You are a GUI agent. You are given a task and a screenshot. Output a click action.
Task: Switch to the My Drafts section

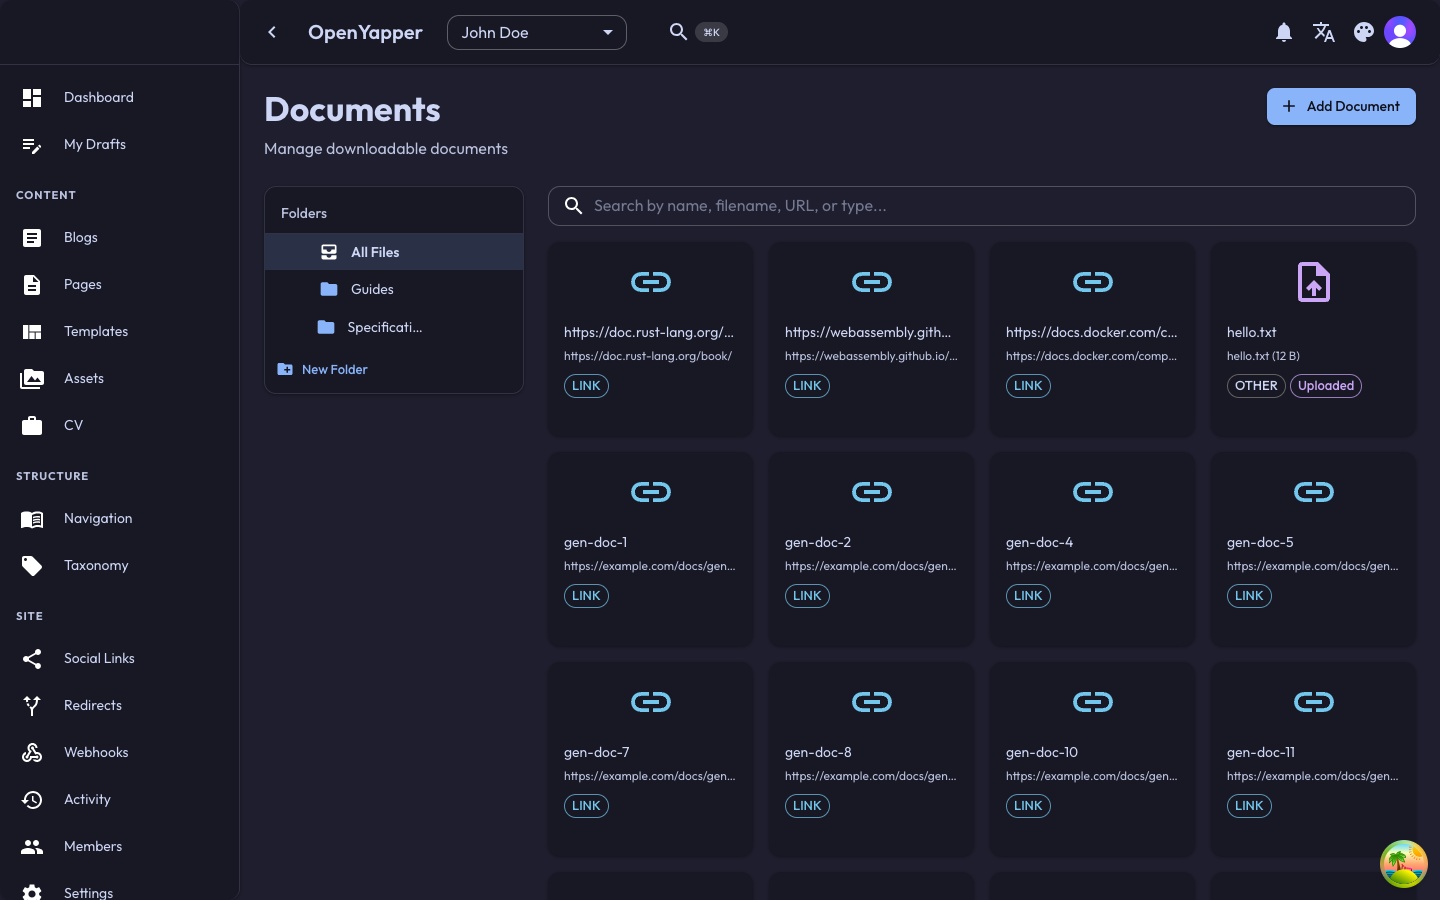[x=95, y=144]
